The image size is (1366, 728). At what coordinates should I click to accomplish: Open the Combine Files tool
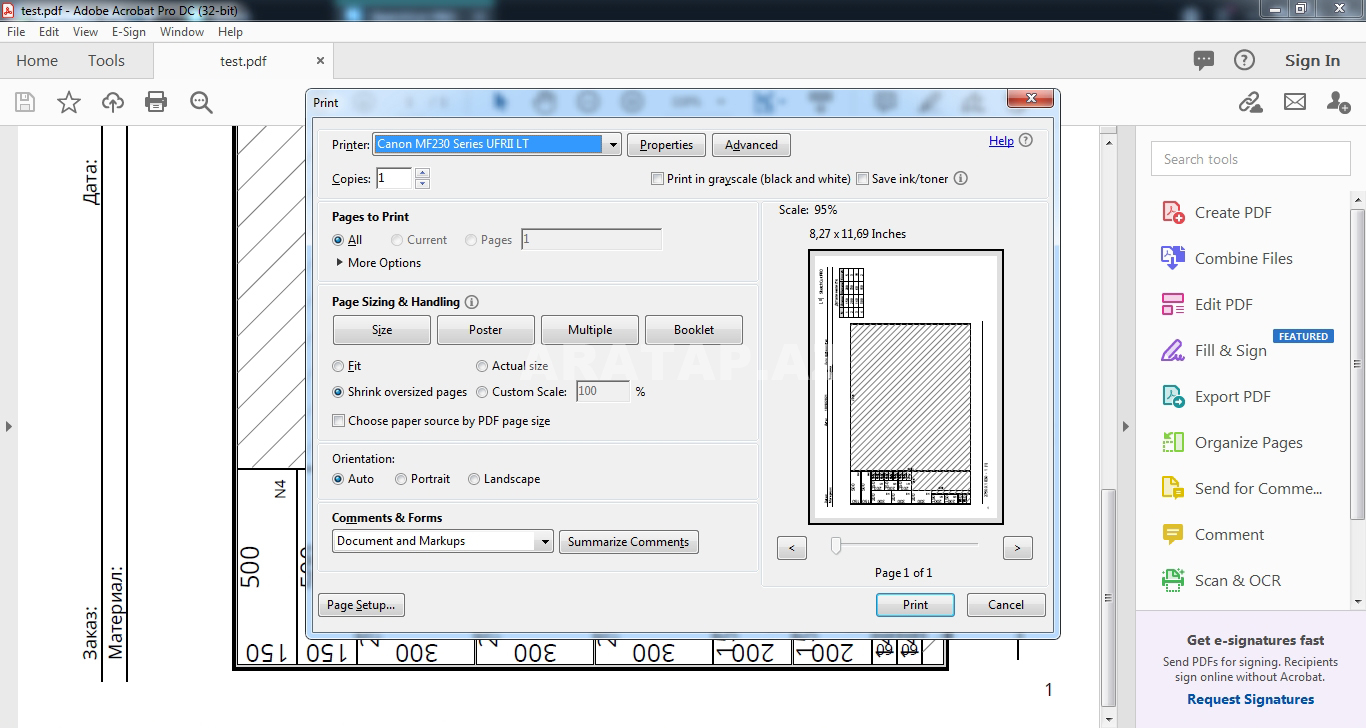[x=1243, y=258]
